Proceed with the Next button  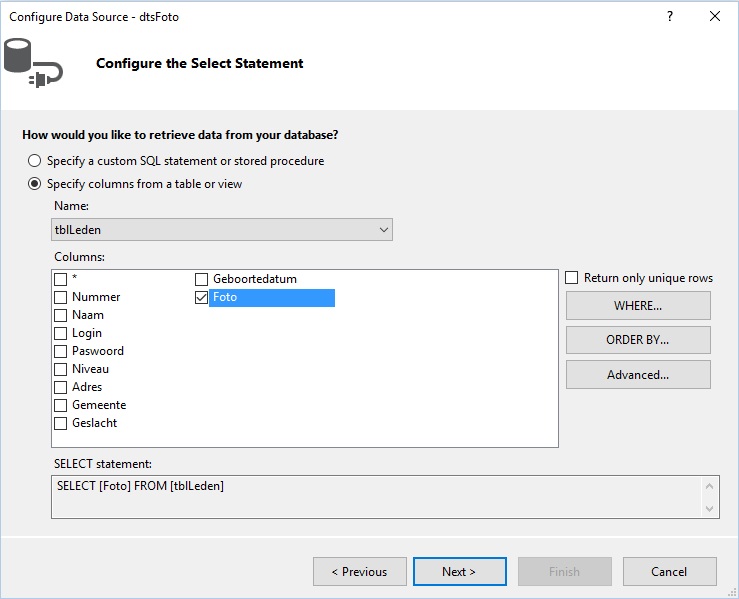pyautogui.click(x=460, y=572)
